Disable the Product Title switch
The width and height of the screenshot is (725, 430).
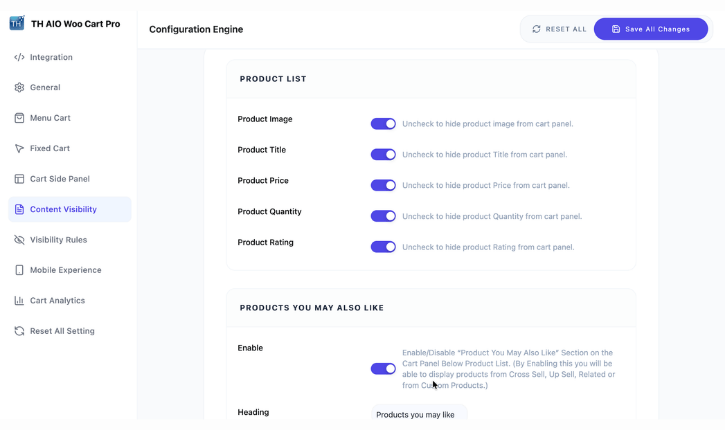click(x=383, y=154)
